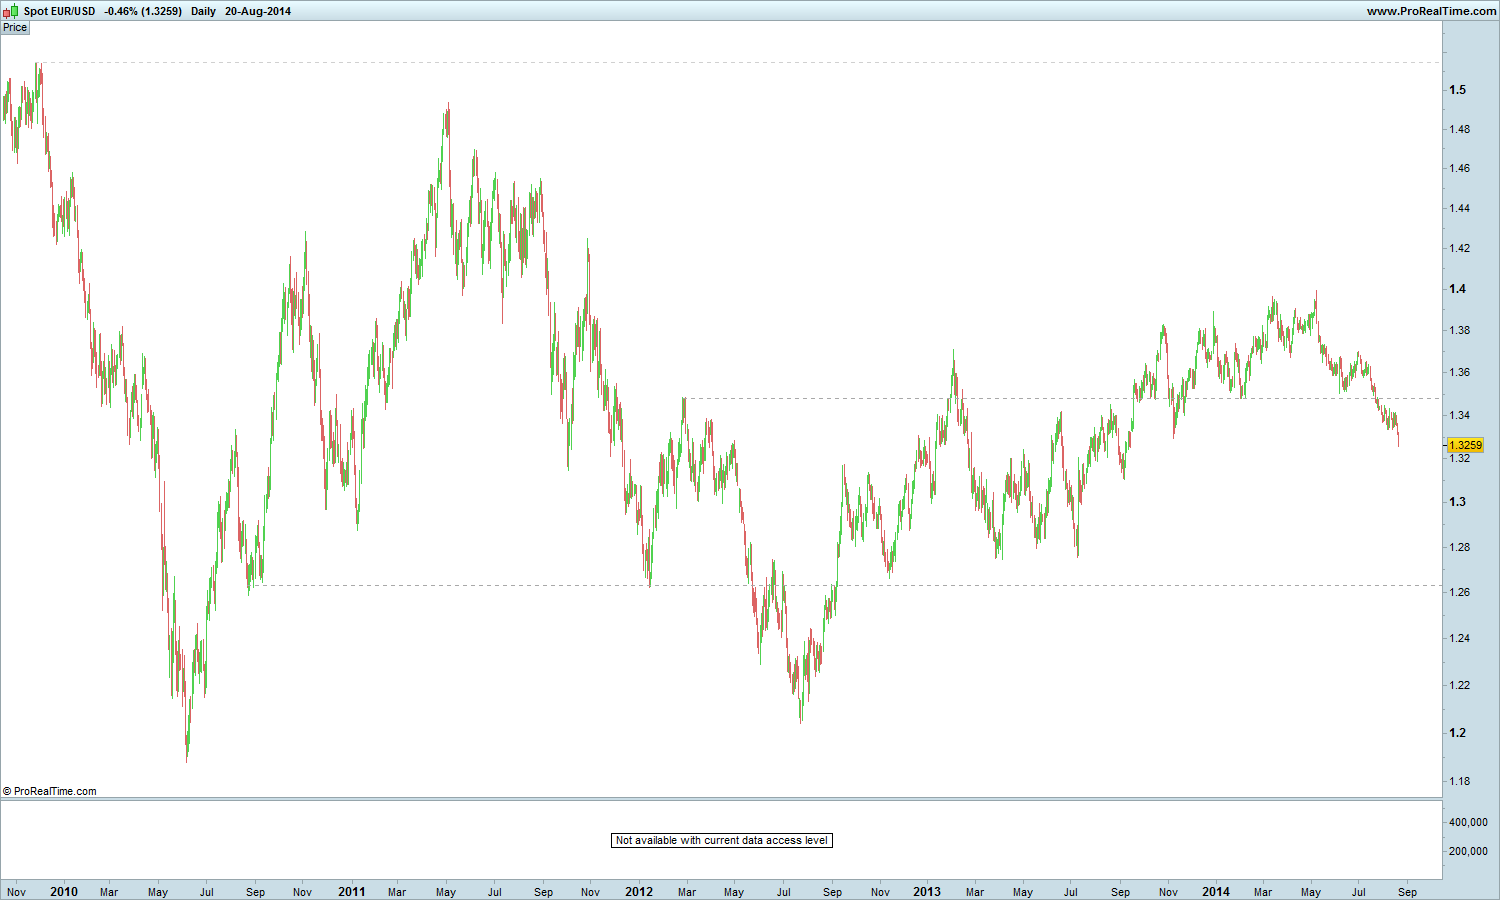Click the 400,000 volume axis label

coord(1469,822)
